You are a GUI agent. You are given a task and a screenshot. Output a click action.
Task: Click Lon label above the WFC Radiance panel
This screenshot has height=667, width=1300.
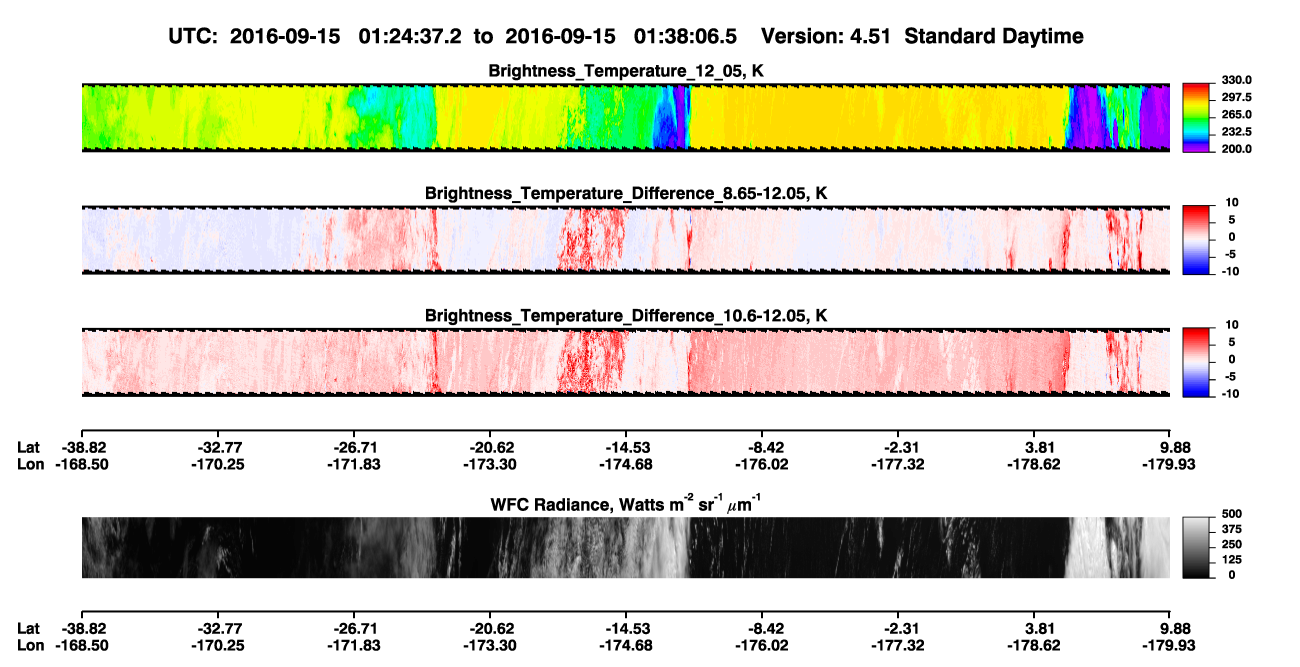[x=31, y=464]
